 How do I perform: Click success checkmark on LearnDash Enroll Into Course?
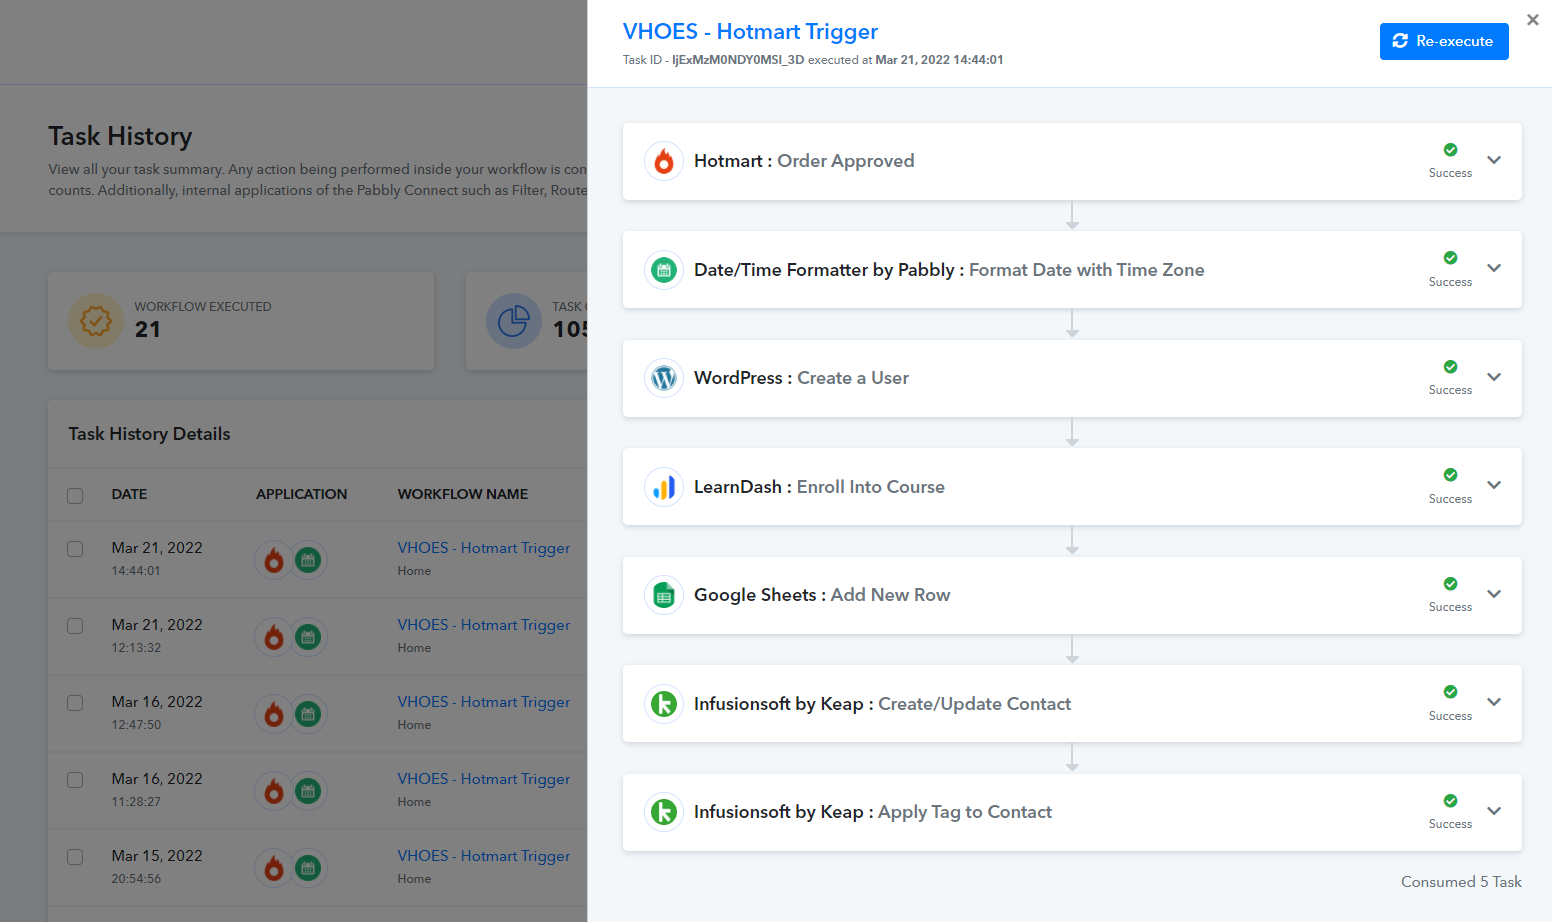coord(1450,475)
